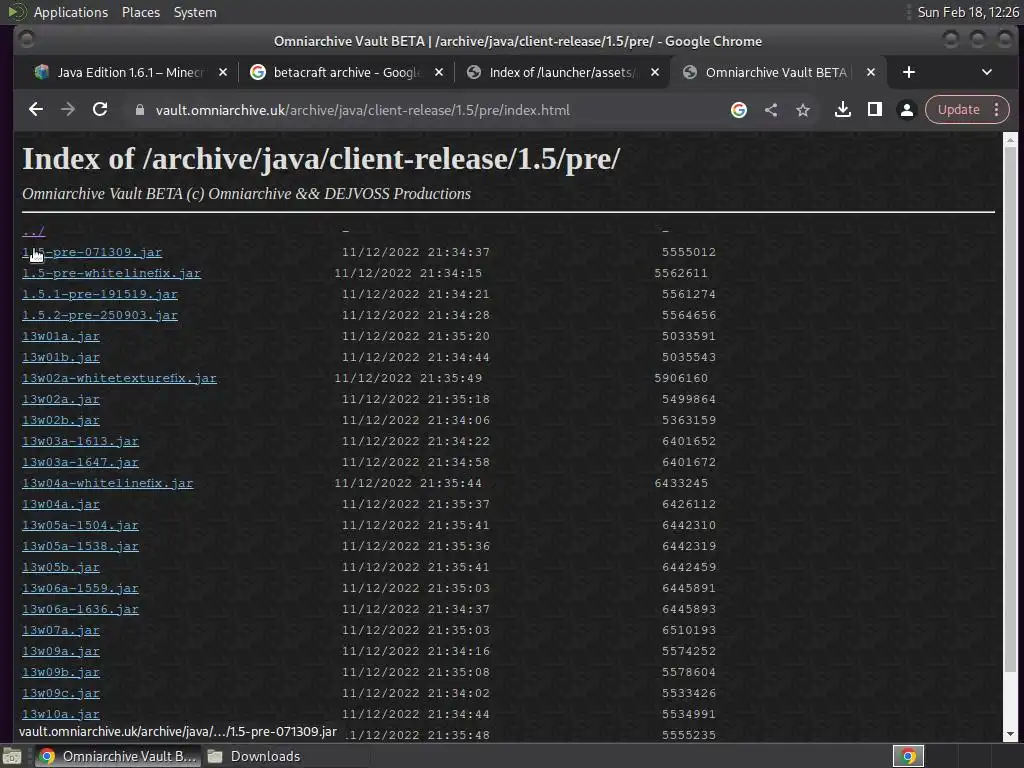
Task: Open the 13w05a-1538.jar link
Action: pyautogui.click(x=80, y=546)
